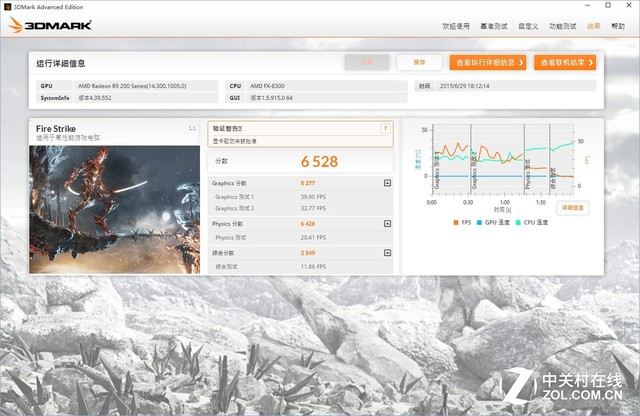Click the 查看联机结果 online results button

coord(565,62)
